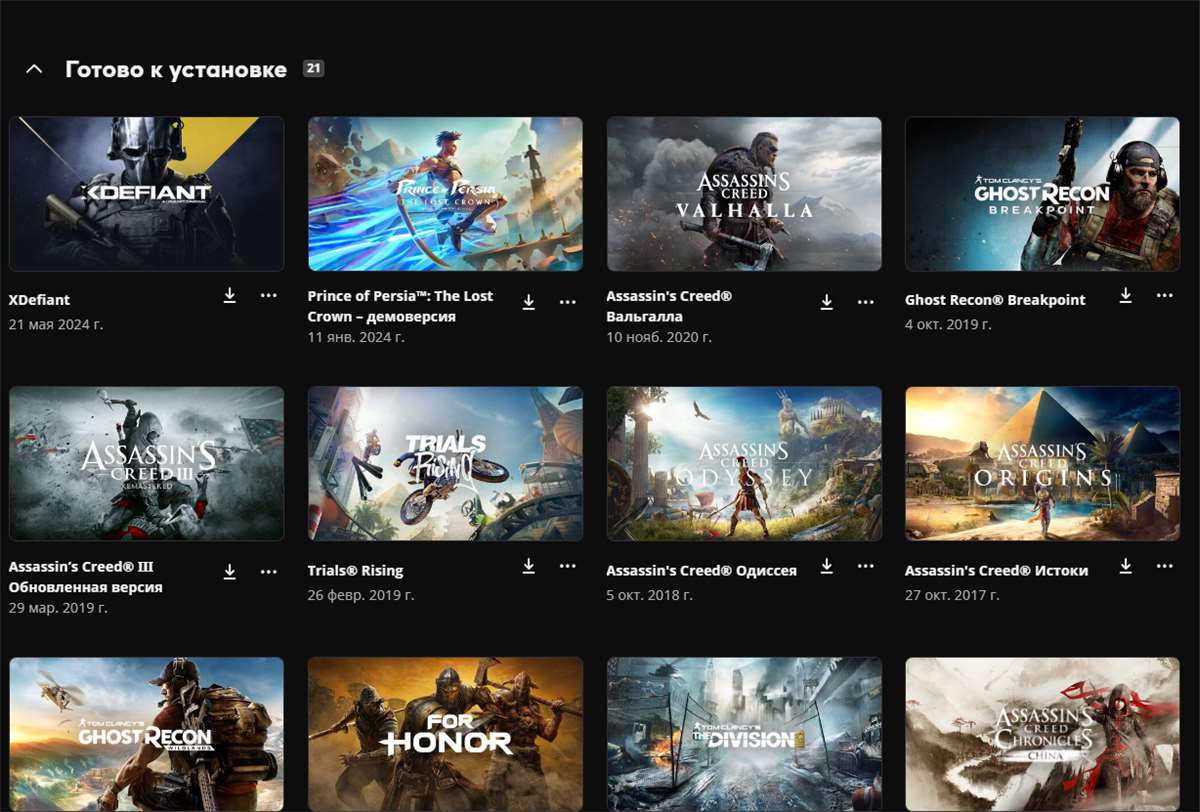Image resolution: width=1200 pixels, height=812 pixels.
Task: Open The Division cover thumbnail
Action: pos(742,733)
